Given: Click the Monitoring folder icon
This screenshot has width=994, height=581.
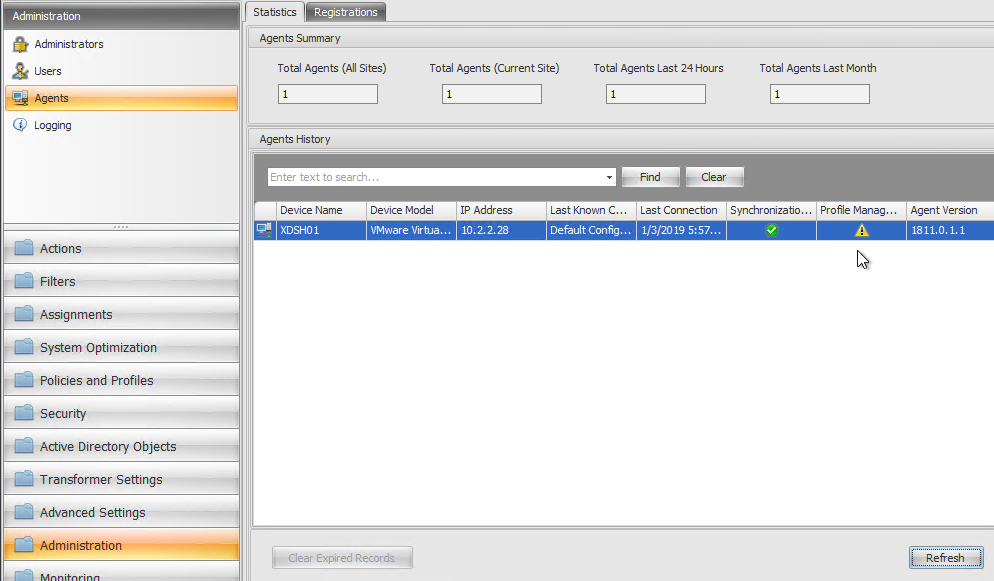Looking at the screenshot, I should tap(24, 575).
